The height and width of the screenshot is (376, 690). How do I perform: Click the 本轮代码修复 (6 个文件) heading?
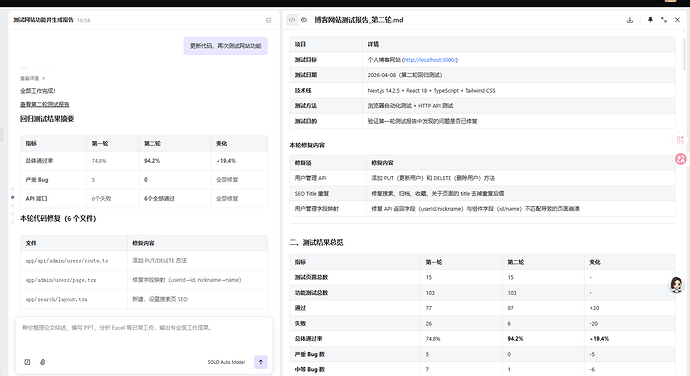[58, 218]
